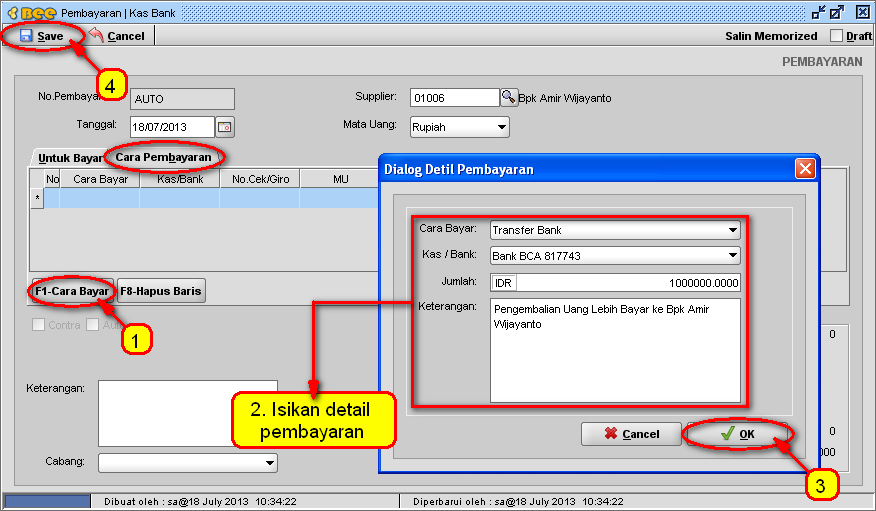Click the MU column header
Viewport: 876px width, 511px height.
pyautogui.click(x=340, y=179)
